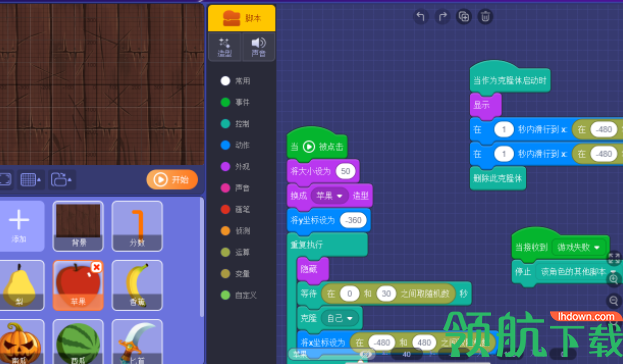Click the 重复执行 repeat block

pyautogui.click(x=327, y=244)
